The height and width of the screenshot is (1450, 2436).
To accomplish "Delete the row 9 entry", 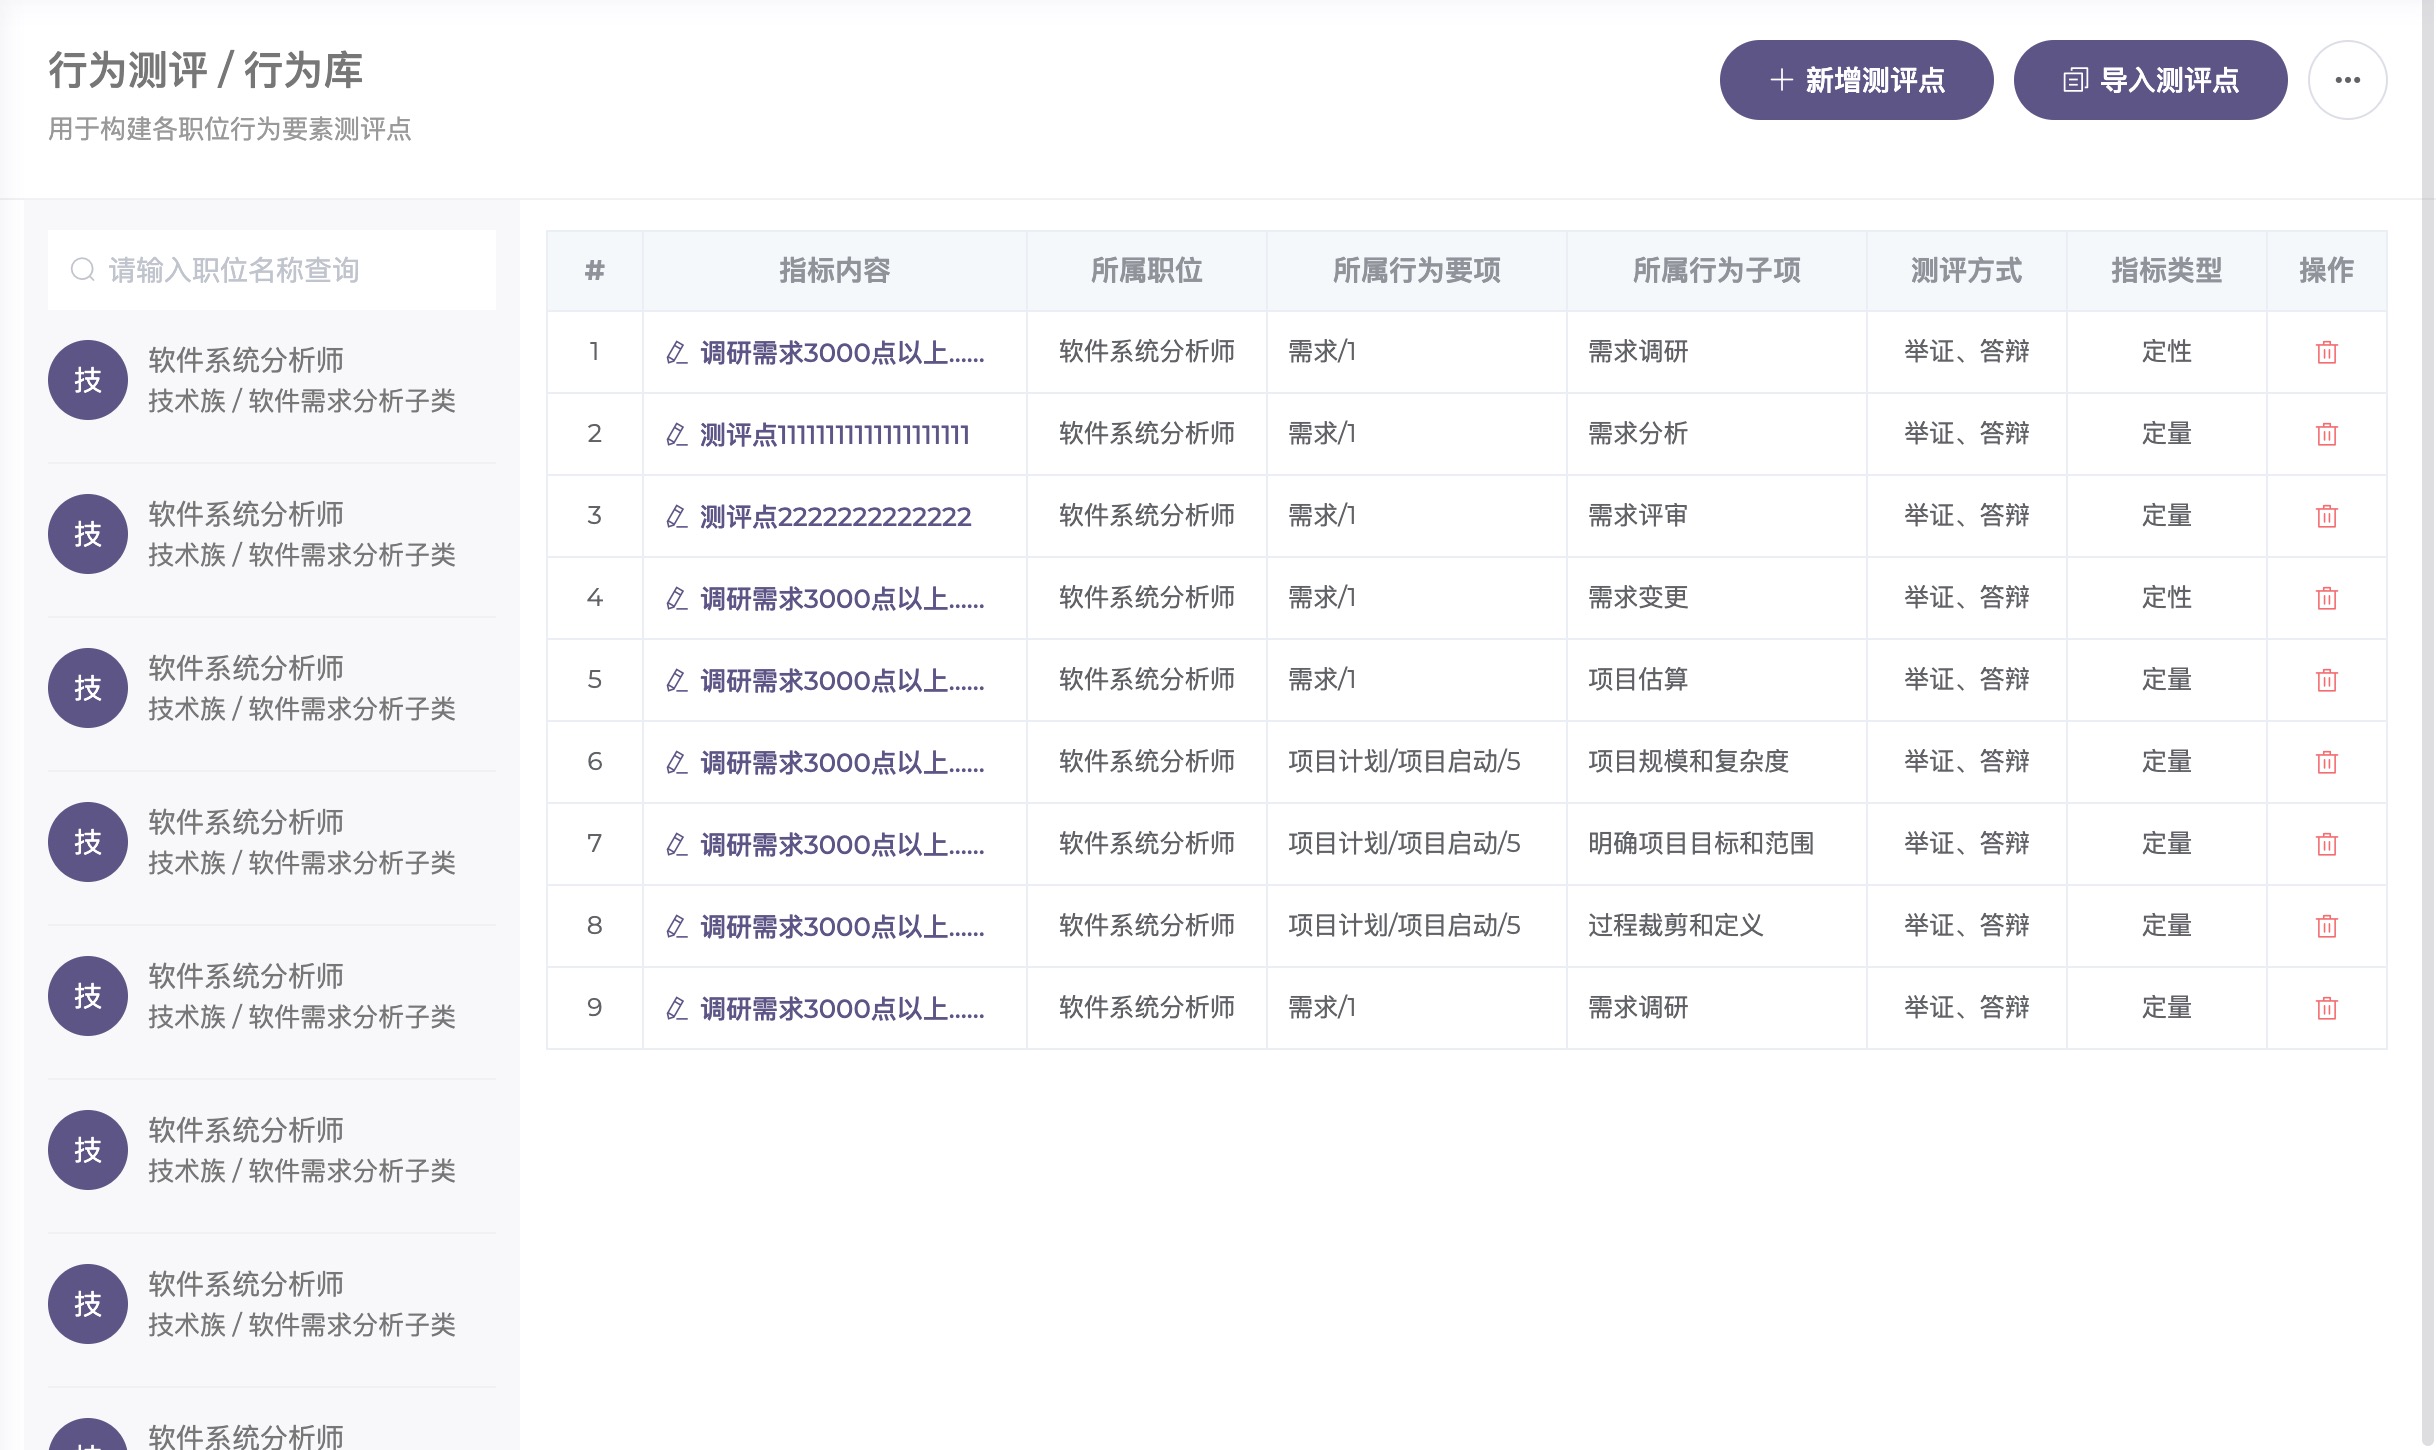I will pos(2326,1008).
